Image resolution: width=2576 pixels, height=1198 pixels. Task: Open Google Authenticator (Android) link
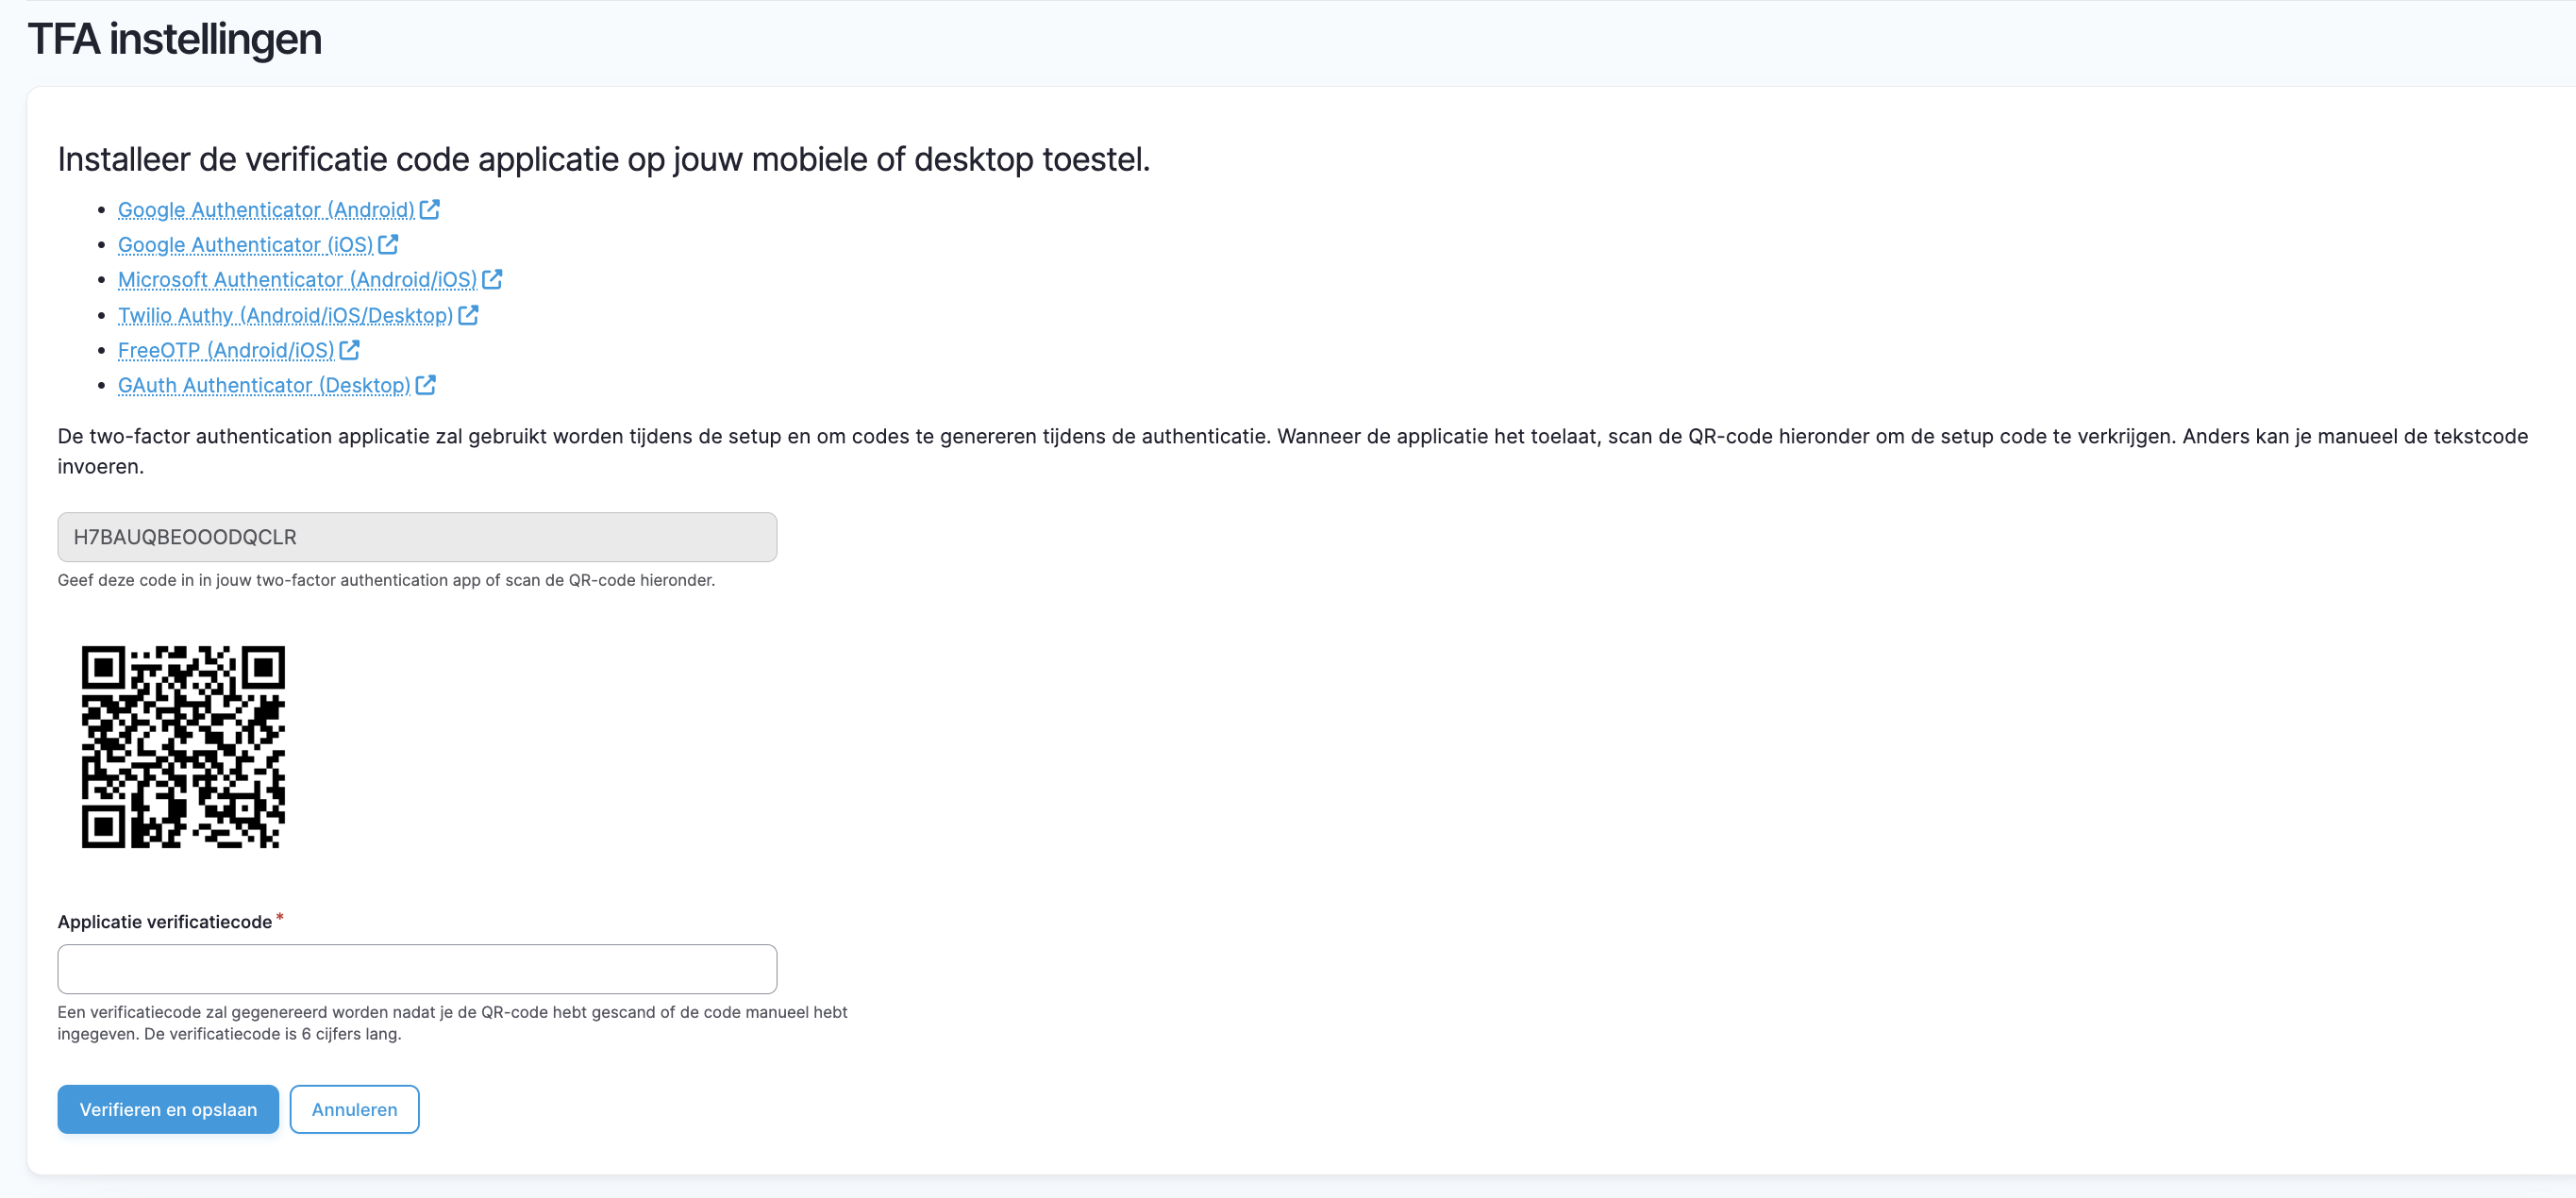click(x=266, y=210)
